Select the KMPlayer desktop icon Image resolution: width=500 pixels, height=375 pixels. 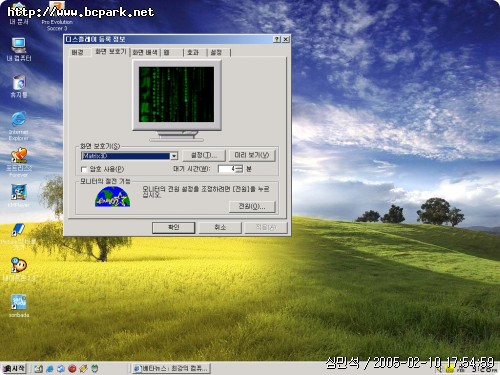pyautogui.click(x=19, y=196)
